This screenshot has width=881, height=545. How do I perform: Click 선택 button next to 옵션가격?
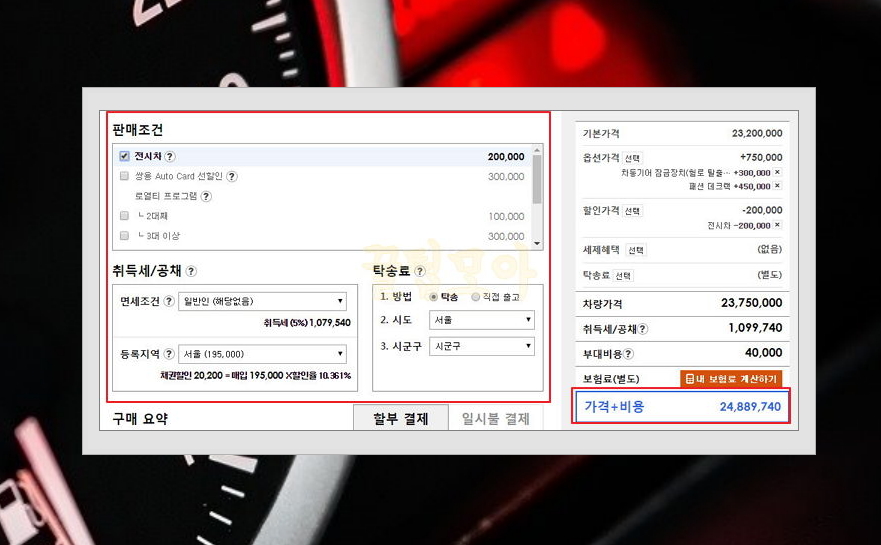pyautogui.click(x=632, y=158)
